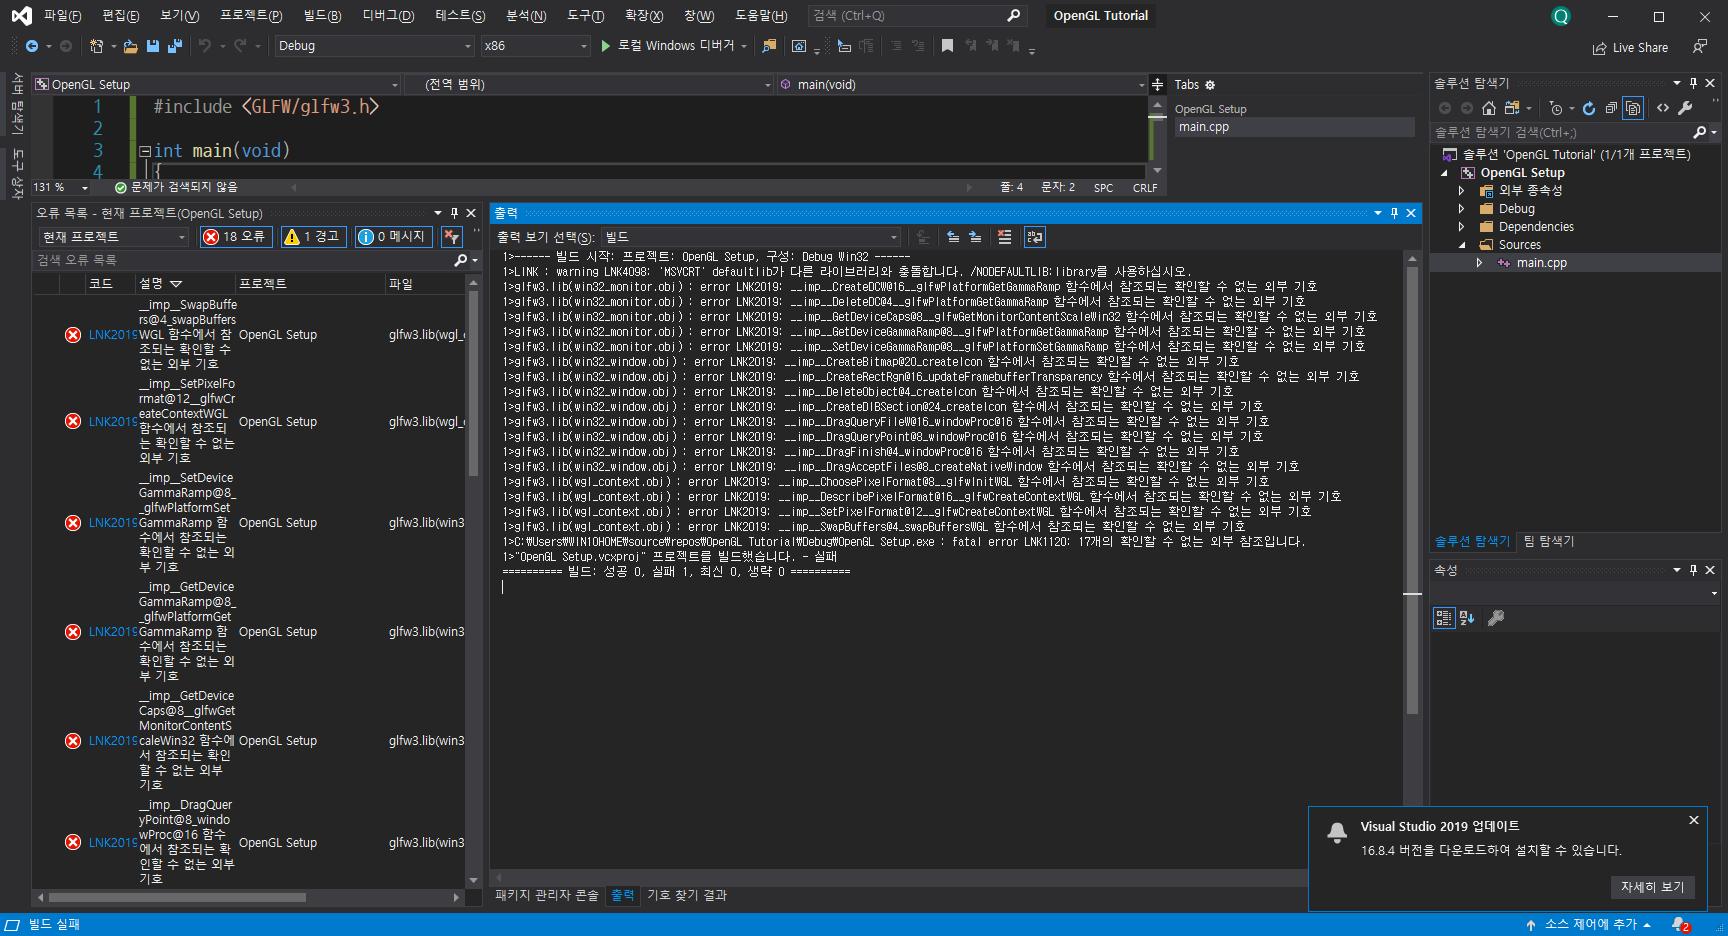This screenshot has width=1728, height=936.
Task: Click the 솔루션 탐색기 검색 field
Action: [1561, 132]
